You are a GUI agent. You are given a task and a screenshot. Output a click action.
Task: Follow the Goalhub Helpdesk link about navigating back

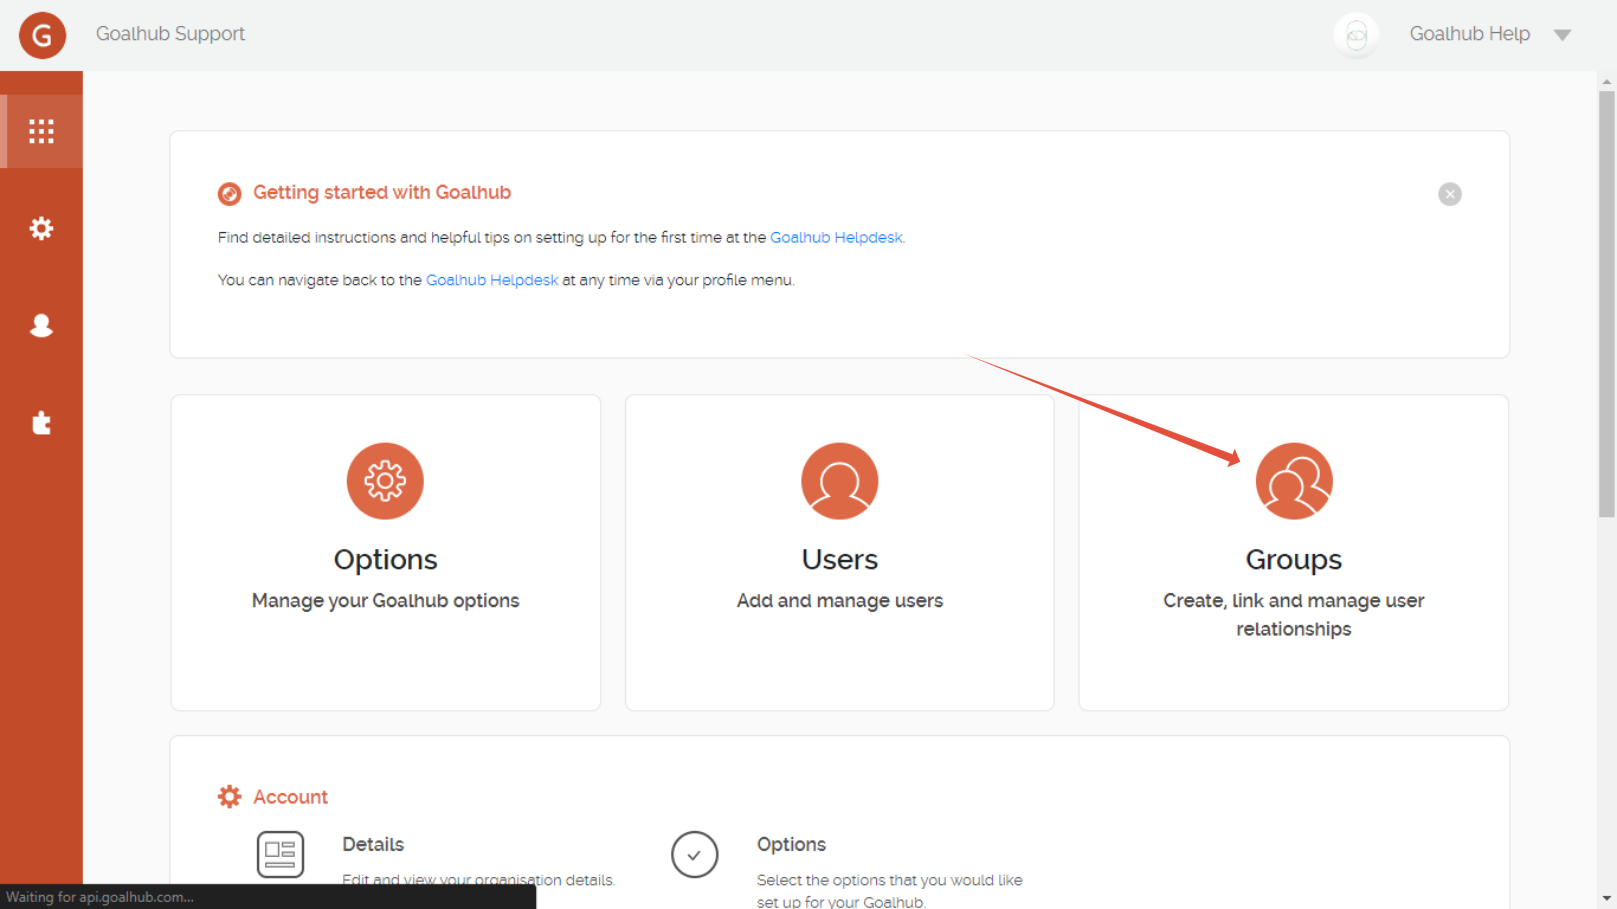click(492, 281)
